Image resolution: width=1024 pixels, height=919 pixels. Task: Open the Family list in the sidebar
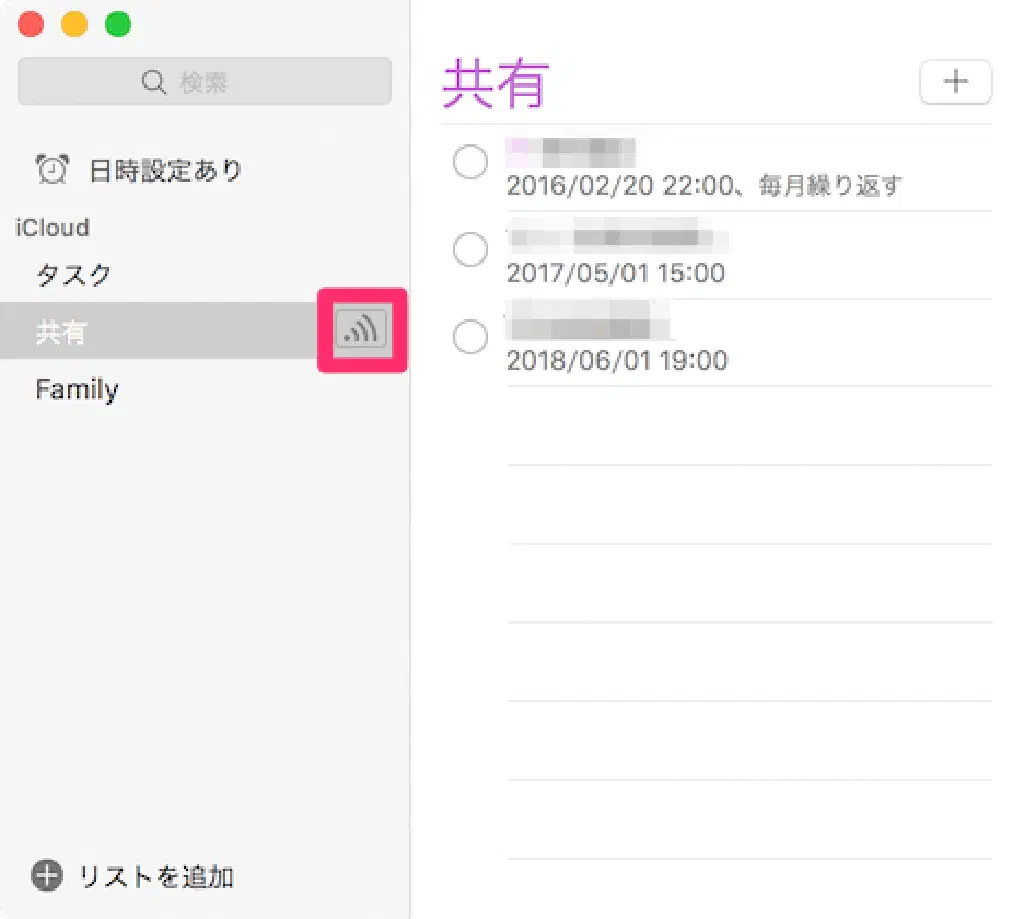coord(77,389)
